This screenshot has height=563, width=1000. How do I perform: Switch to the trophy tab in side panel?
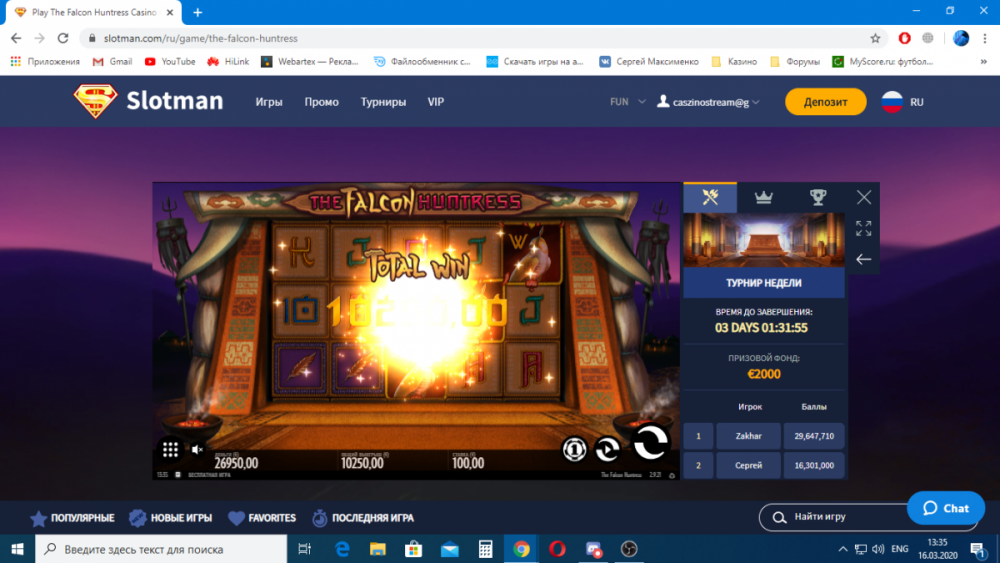(x=818, y=197)
